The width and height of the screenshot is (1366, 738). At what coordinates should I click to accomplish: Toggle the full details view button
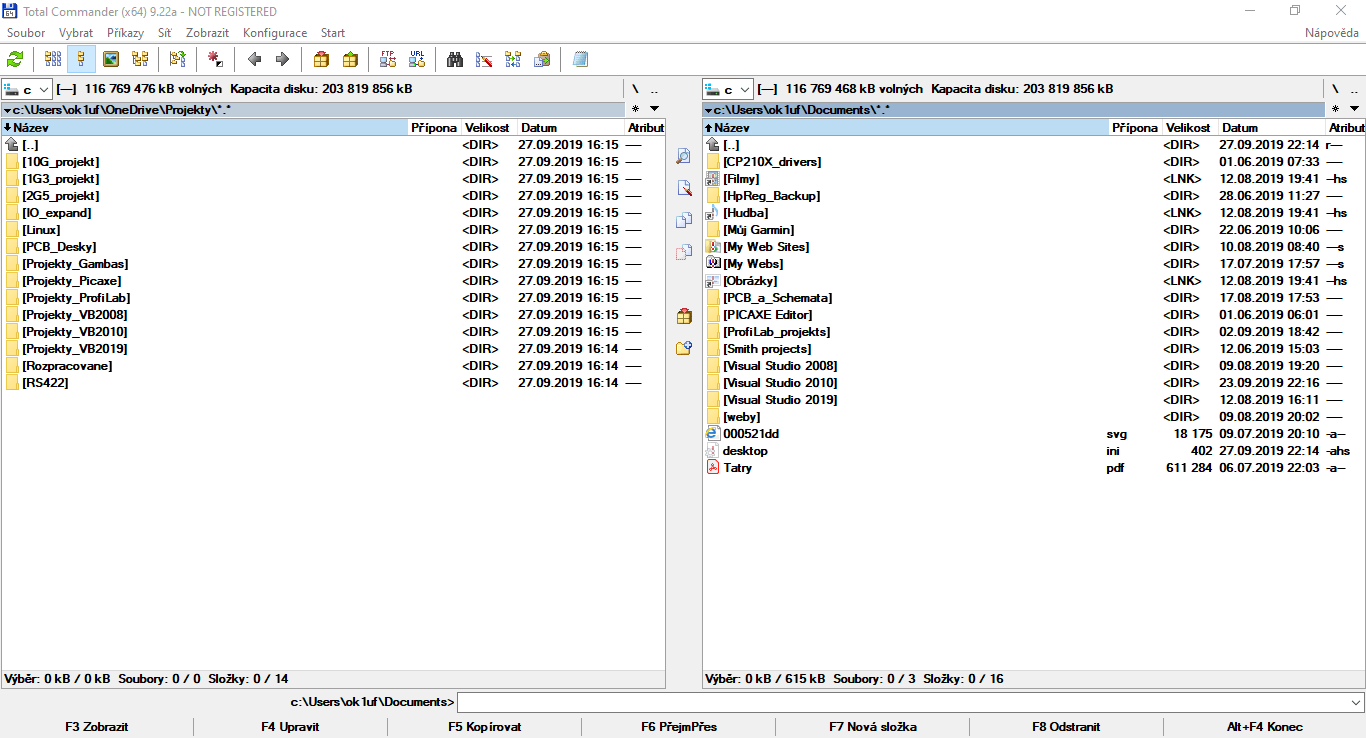82,59
